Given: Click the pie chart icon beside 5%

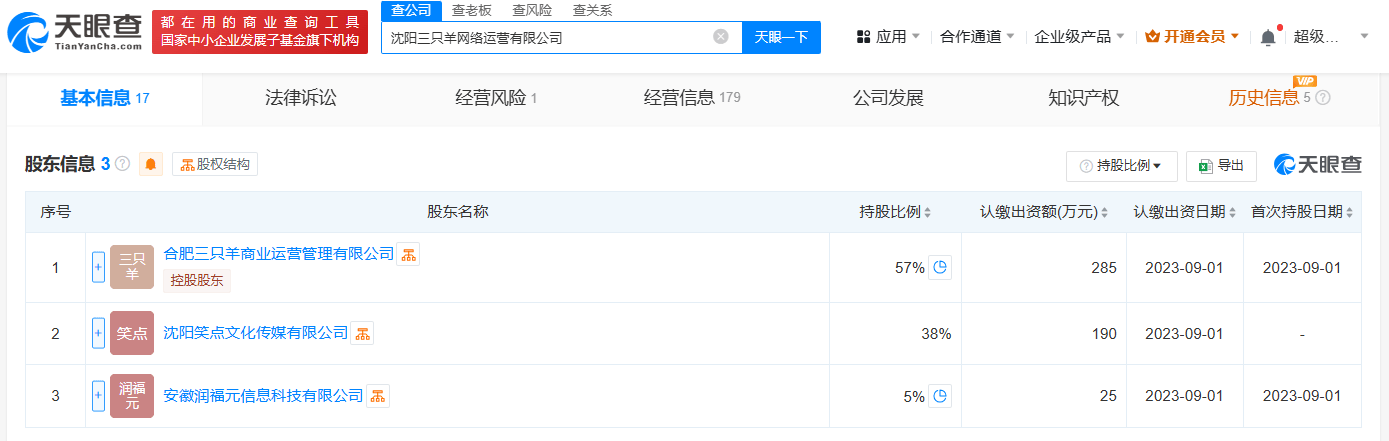Looking at the screenshot, I should tap(940, 396).
